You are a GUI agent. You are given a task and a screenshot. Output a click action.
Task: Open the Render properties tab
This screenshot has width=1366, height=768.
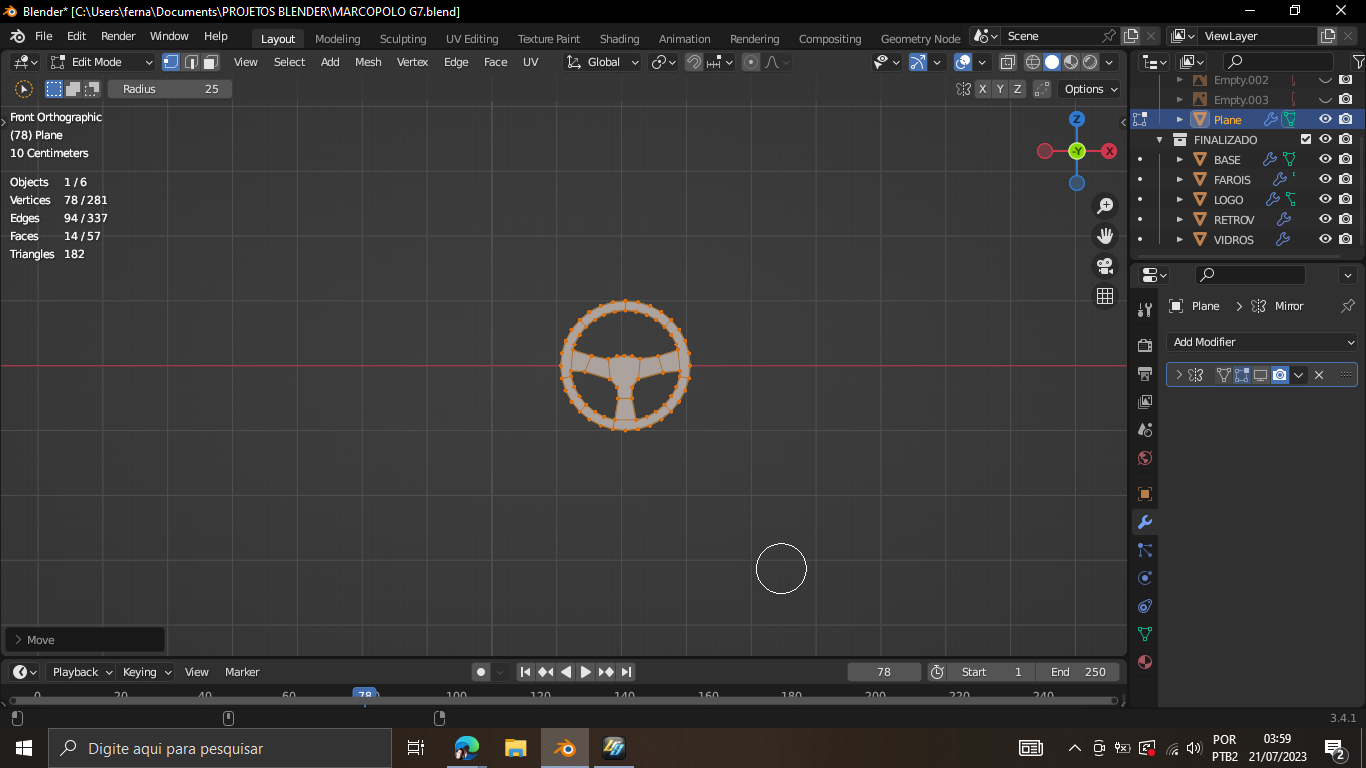click(1145, 345)
